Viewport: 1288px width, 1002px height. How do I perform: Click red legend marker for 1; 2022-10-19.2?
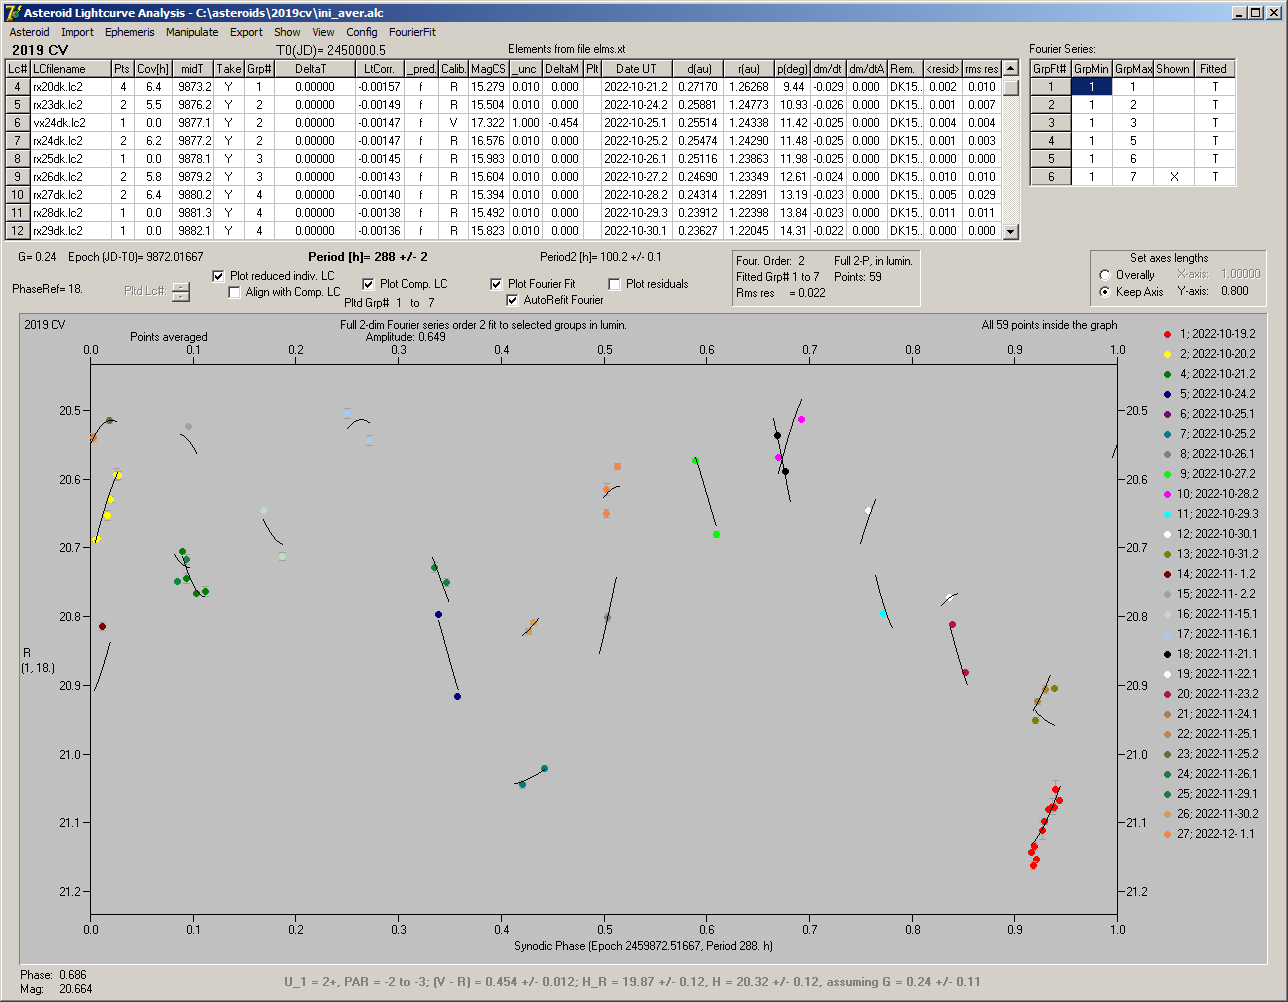pyautogui.click(x=1168, y=334)
